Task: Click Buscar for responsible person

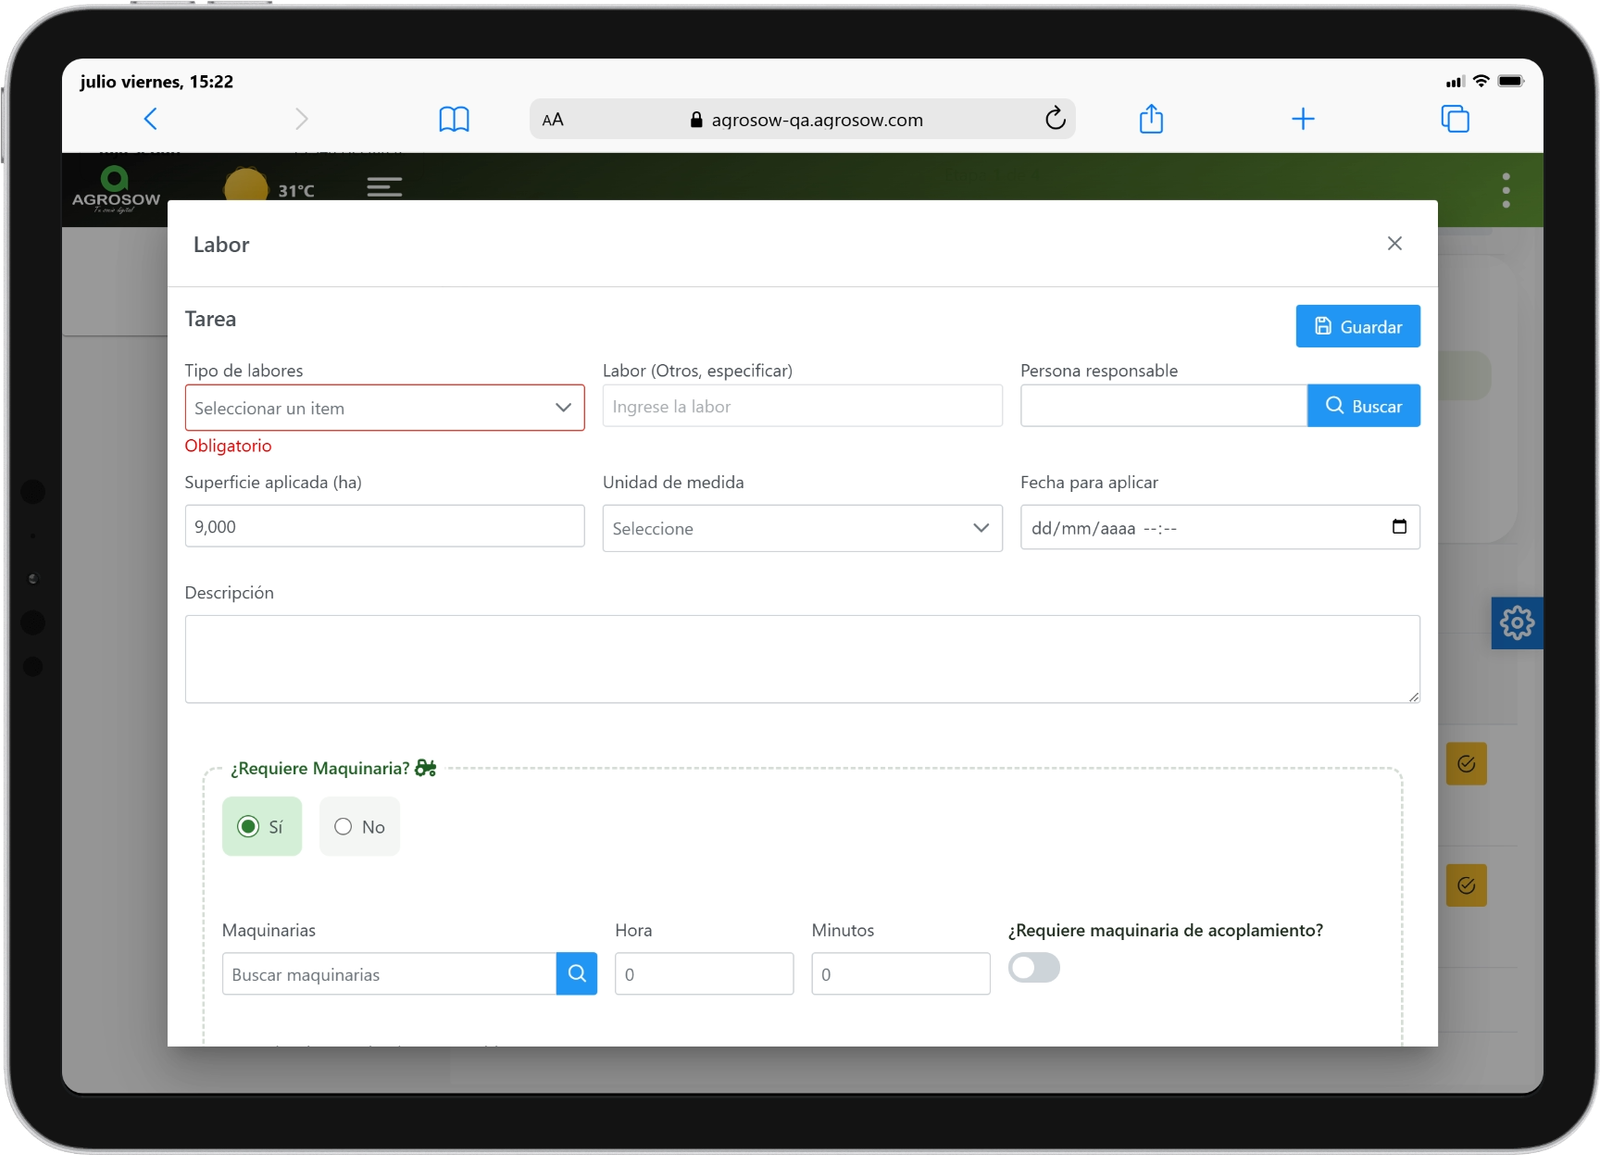Action: click(x=1364, y=406)
